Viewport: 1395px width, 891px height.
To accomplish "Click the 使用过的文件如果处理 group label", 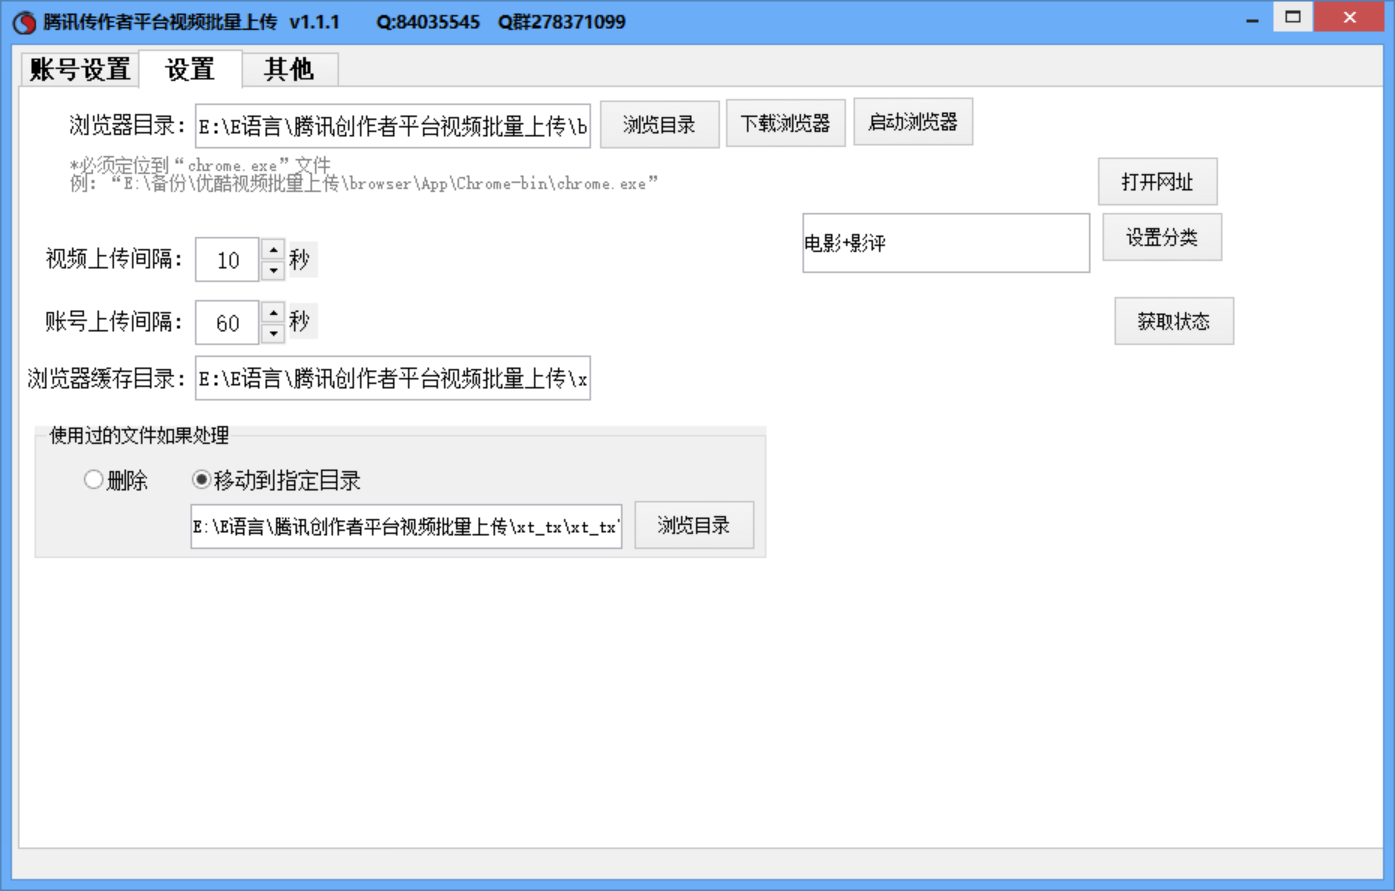I will pos(139,435).
